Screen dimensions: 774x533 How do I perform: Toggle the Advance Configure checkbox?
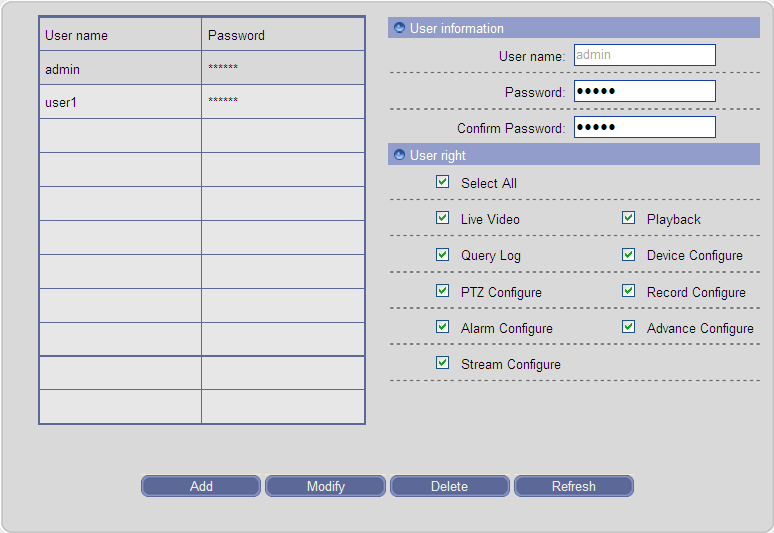point(628,327)
